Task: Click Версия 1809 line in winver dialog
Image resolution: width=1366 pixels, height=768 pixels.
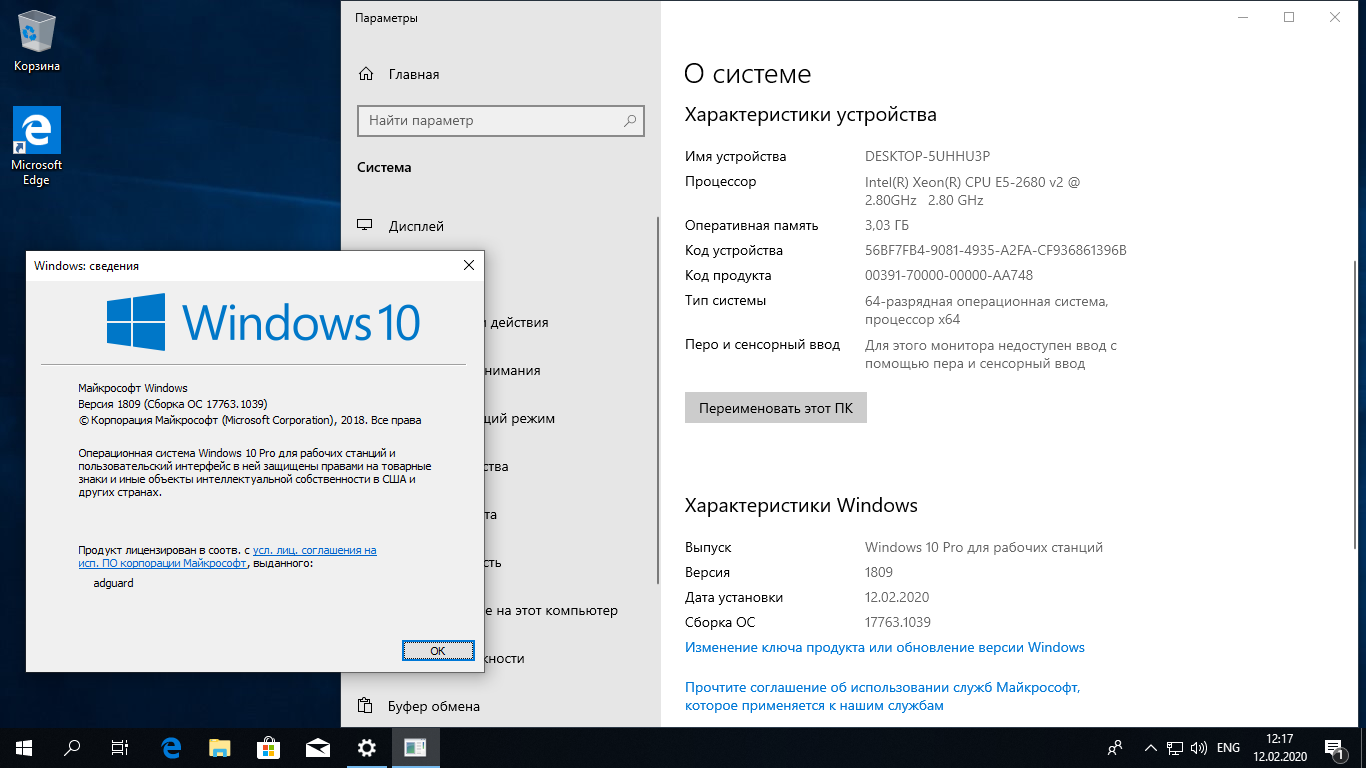Action: click(x=173, y=404)
